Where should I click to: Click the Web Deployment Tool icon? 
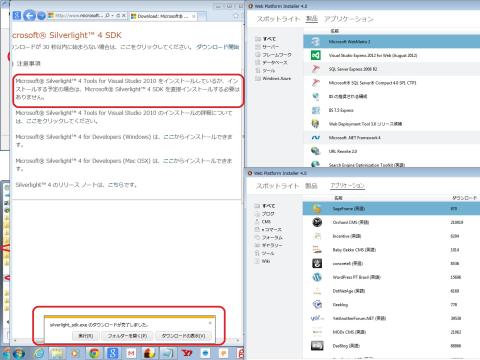(x=316, y=124)
